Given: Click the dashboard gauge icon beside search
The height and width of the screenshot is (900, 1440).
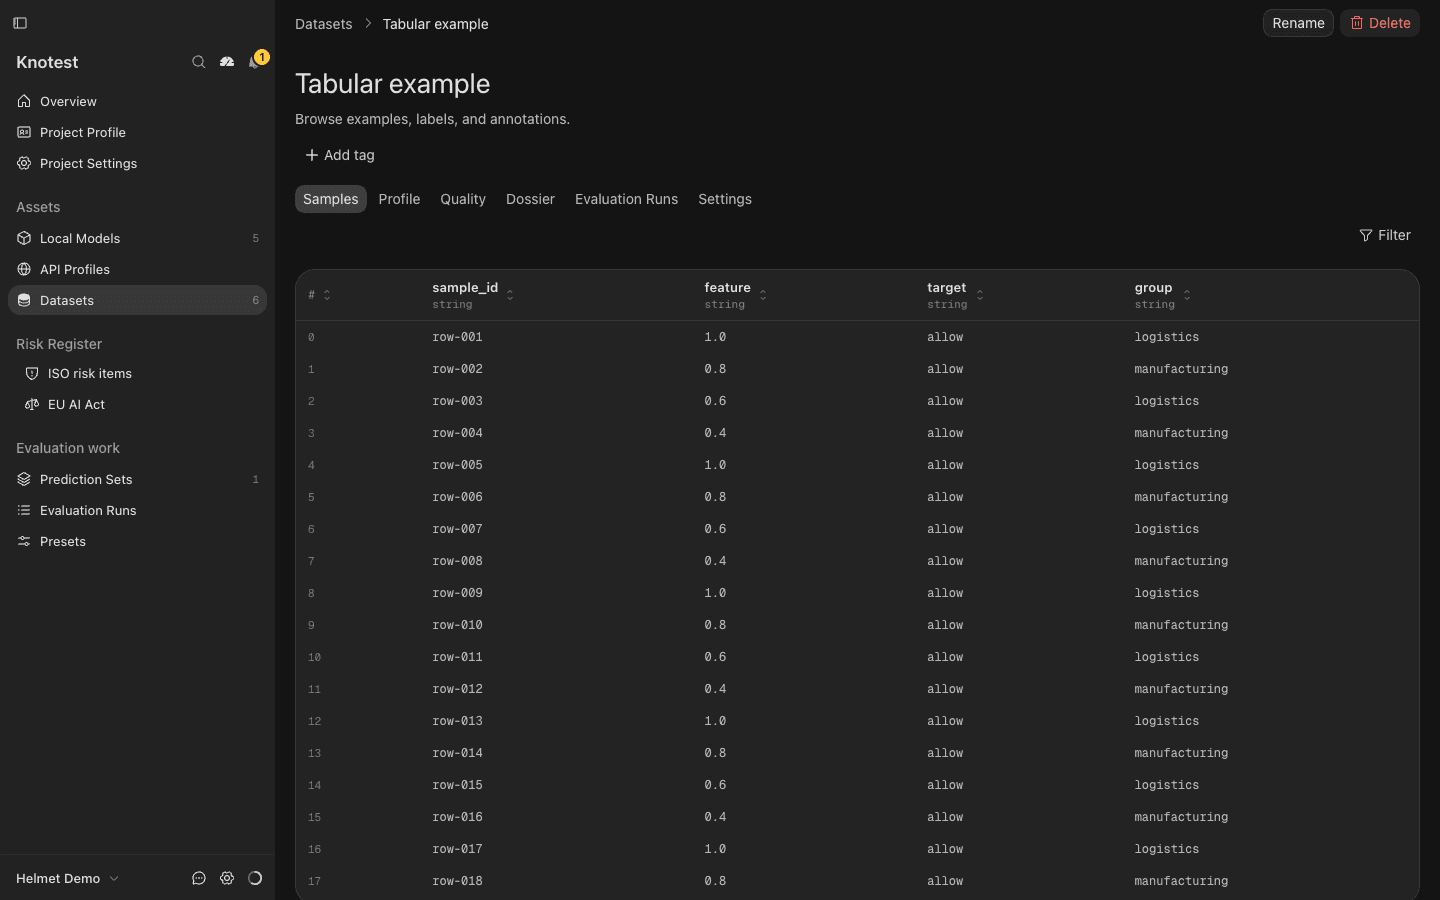Looking at the screenshot, I should pyautogui.click(x=227, y=62).
